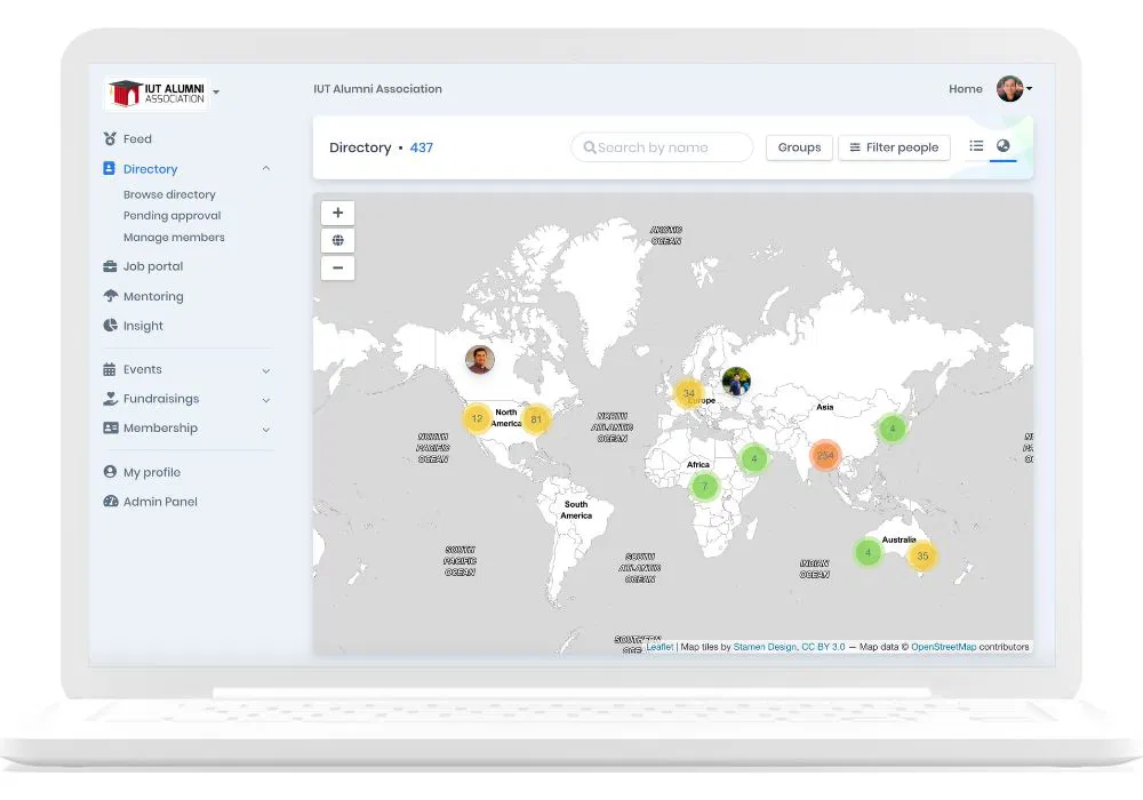Click the Admin Panel gauge icon
Image resolution: width=1143 pixels, height=800 pixels.
(110, 501)
